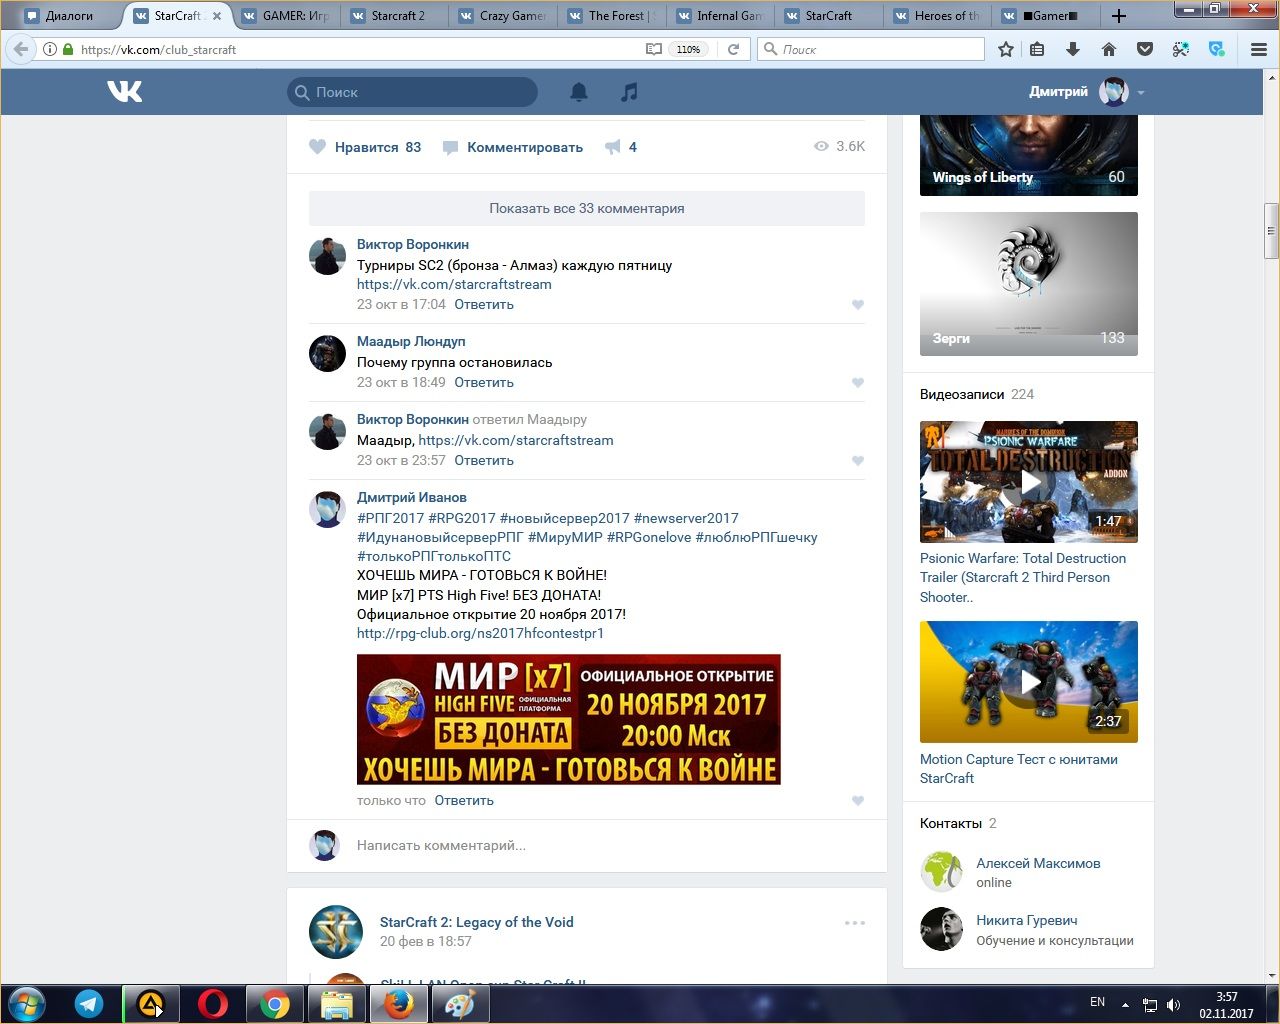Click the megaphone share icon beside 4
Image resolution: width=1280 pixels, height=1024 pixels.
pyautogui.click(x=613, y=147)
